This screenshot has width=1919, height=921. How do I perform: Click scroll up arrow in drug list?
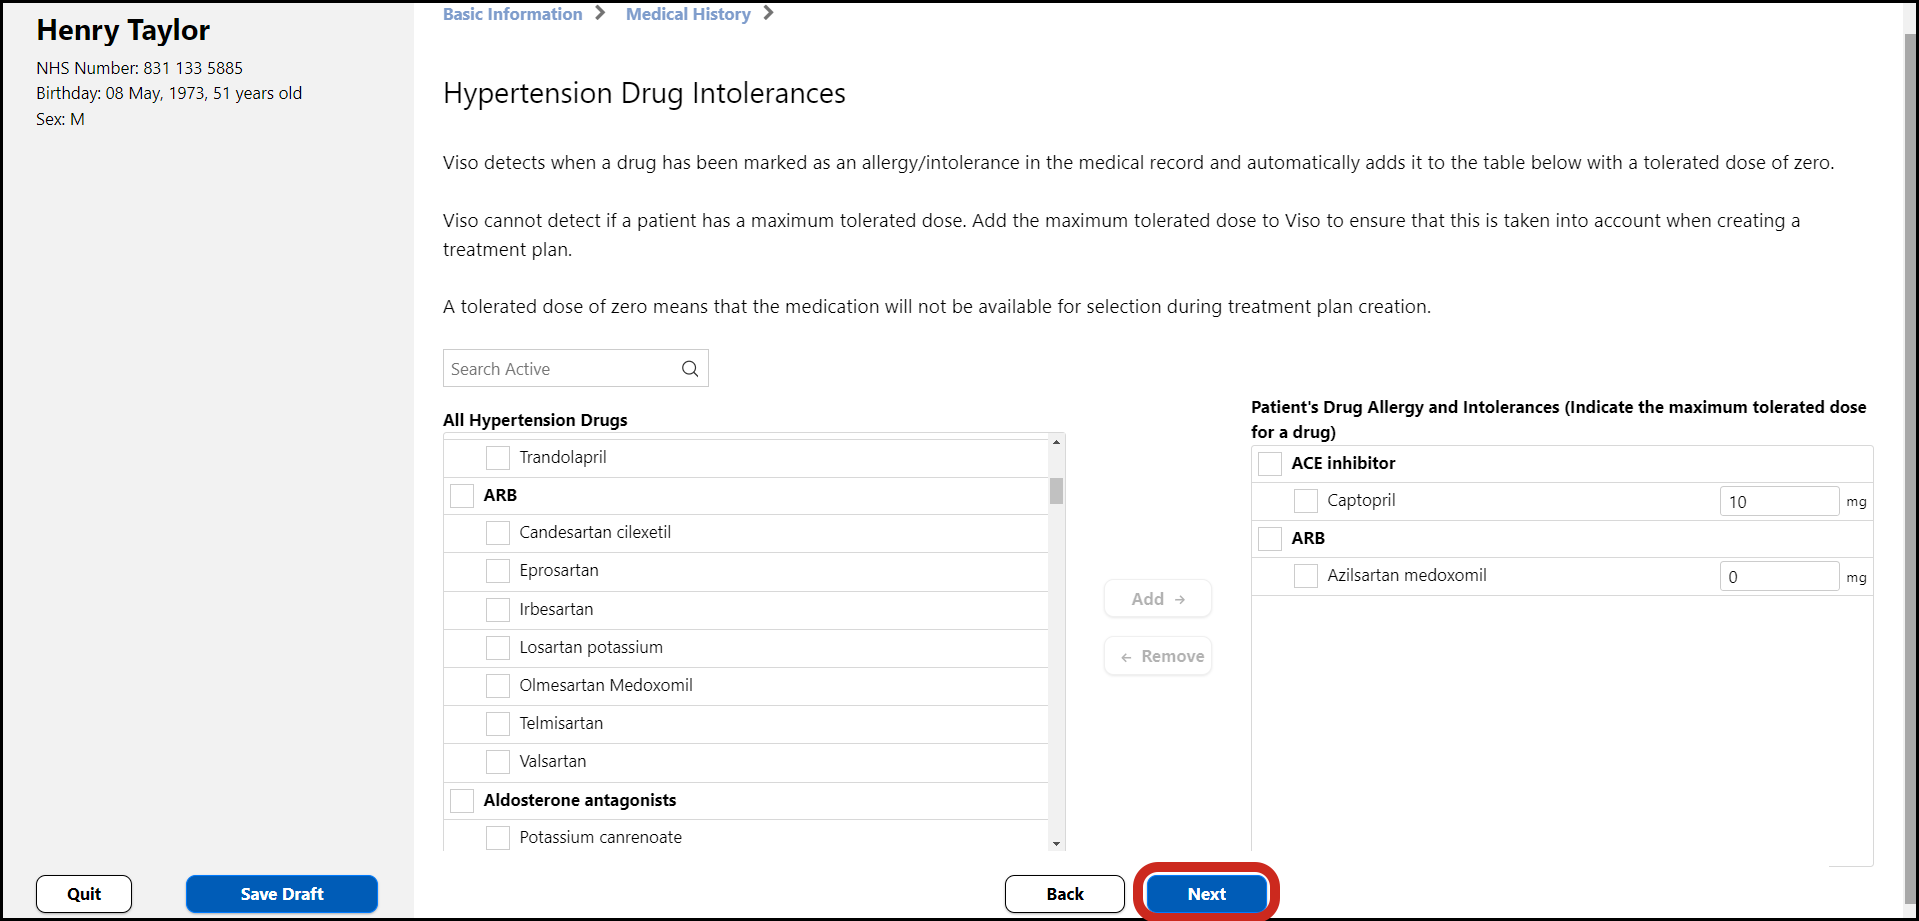[1056, 442]
